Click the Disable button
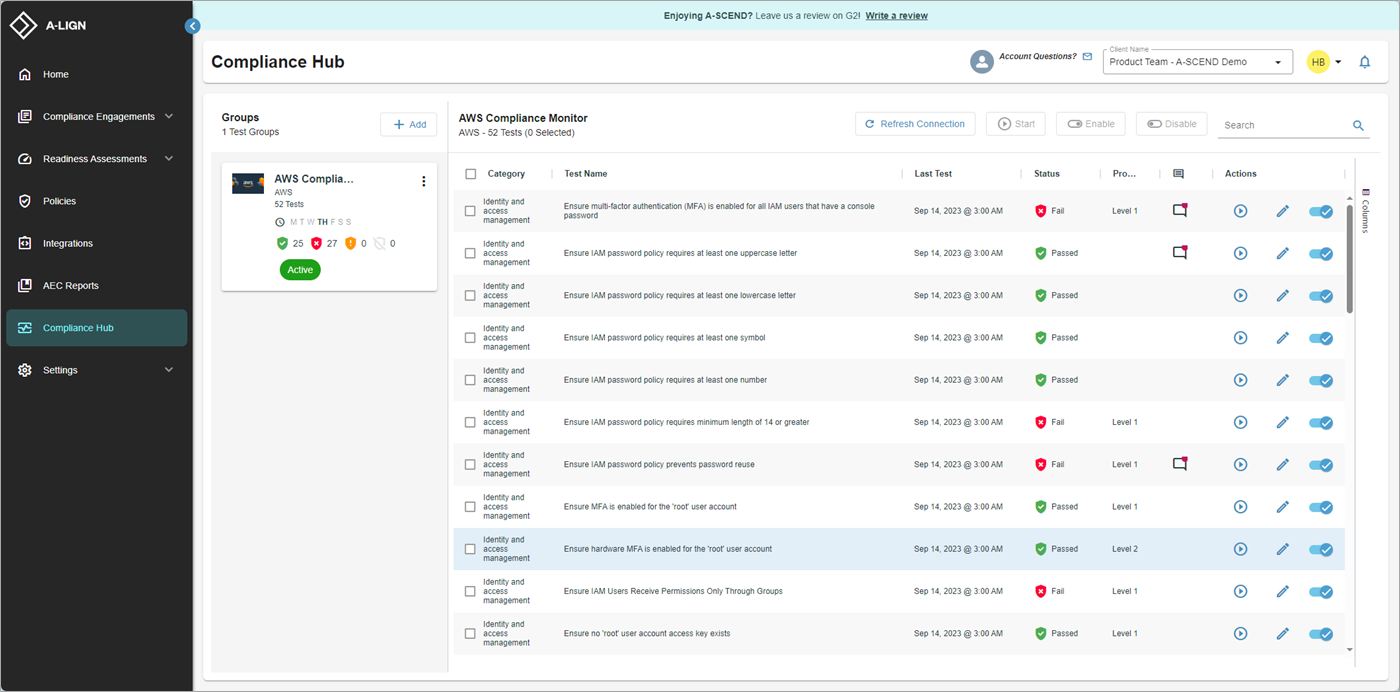Image resolution: width=1400 pixels, height=692 pixels. point(1172,124)
